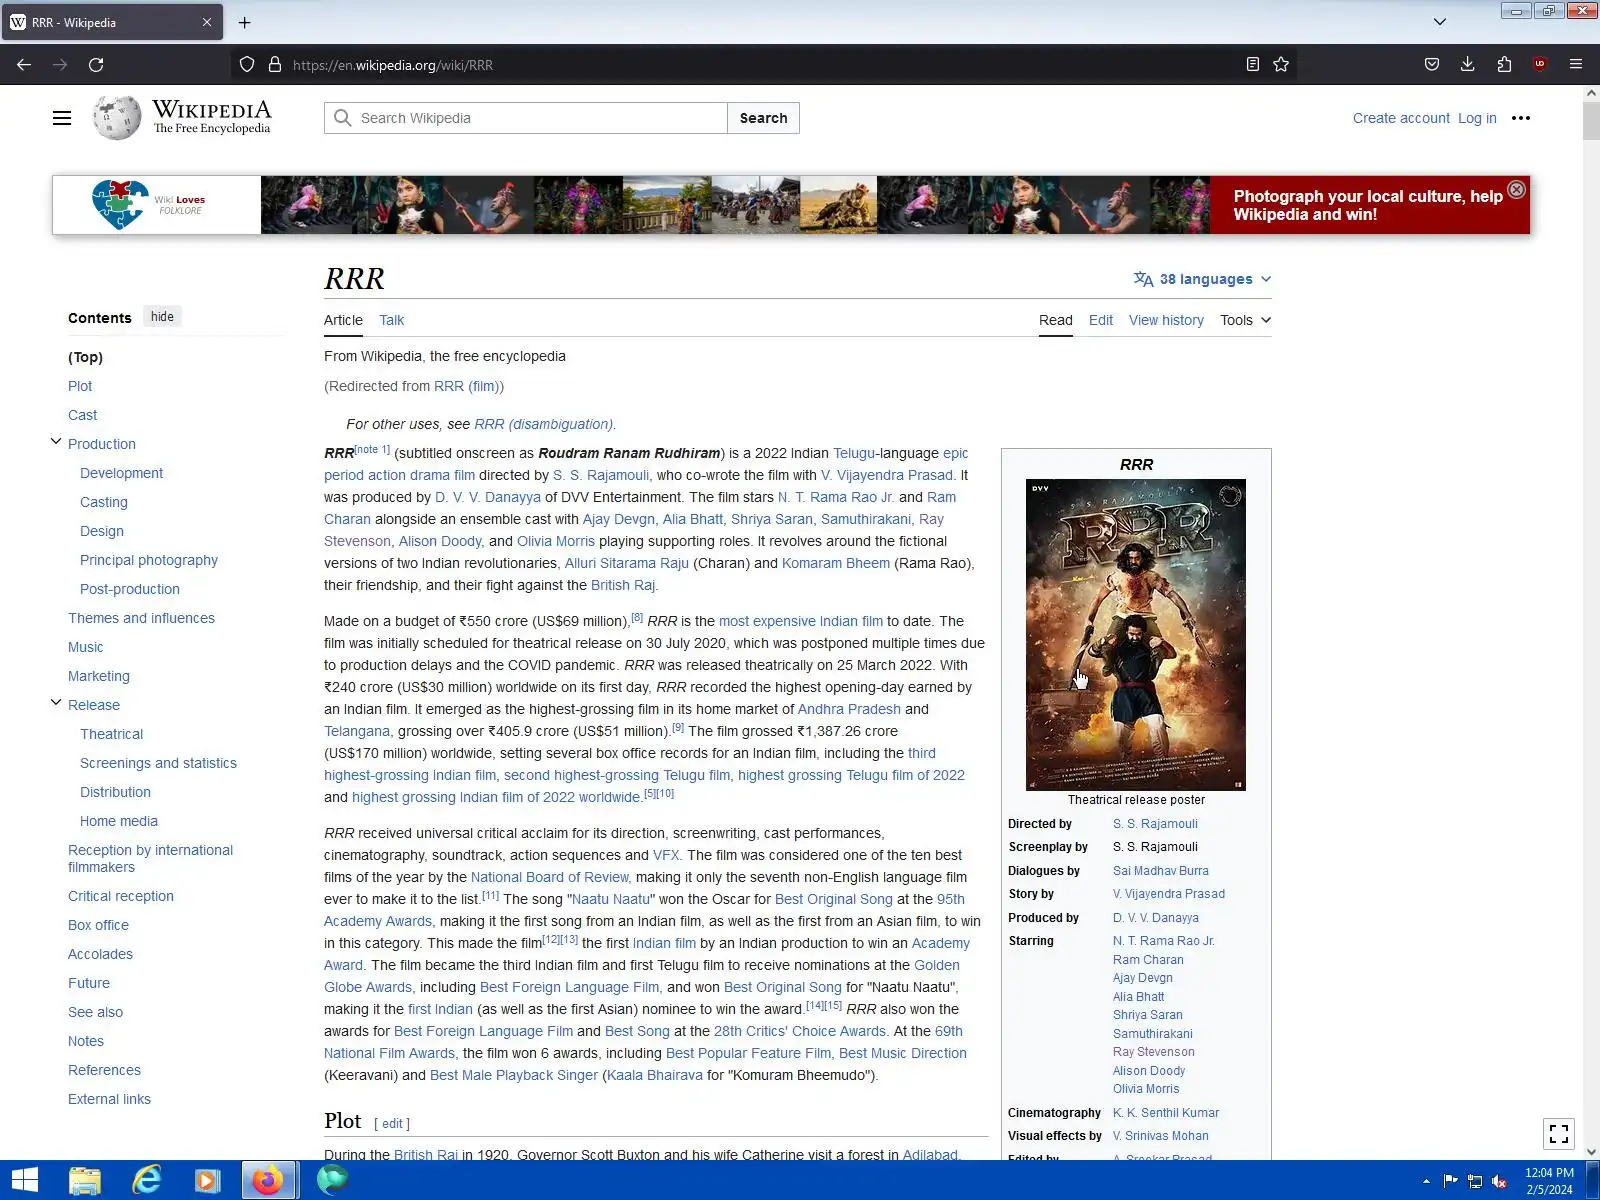This screenshot has width=1600, height=1200.
Task: Click the network tray icon
Action: coord(1475,1181)
